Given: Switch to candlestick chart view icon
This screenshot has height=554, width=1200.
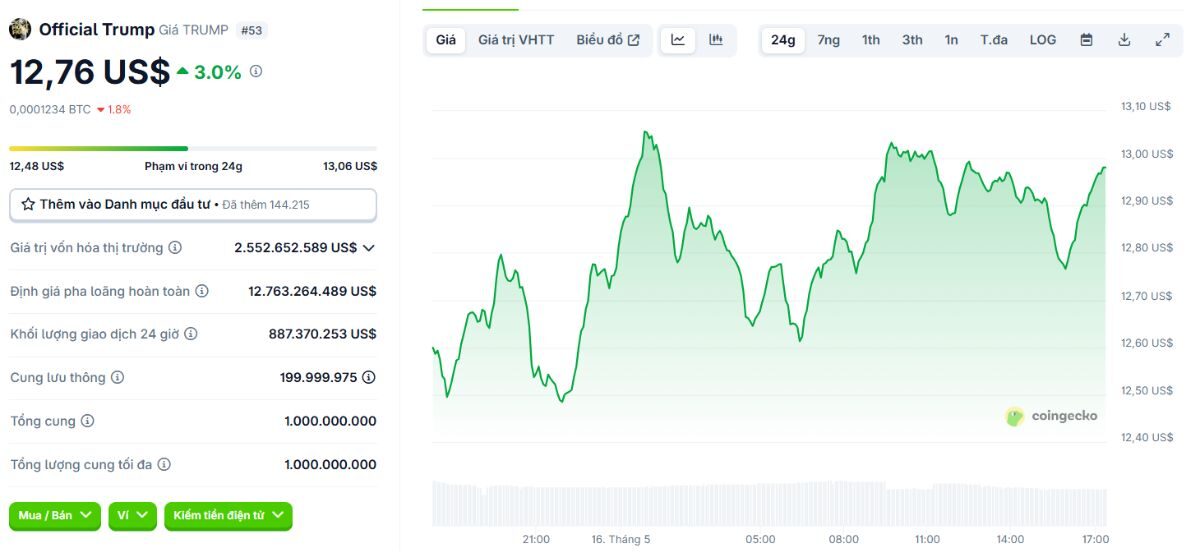Looking at the screenshot, I should pyautogui.click(x=716, y=40).
